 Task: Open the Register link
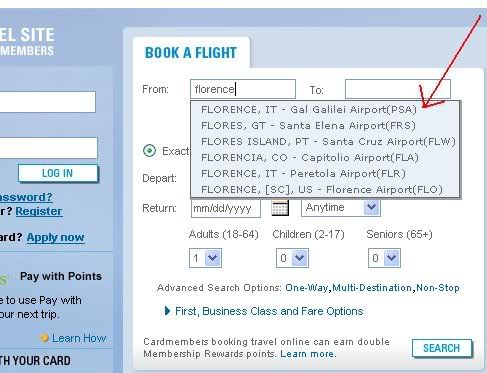click(x=39, y=211)
